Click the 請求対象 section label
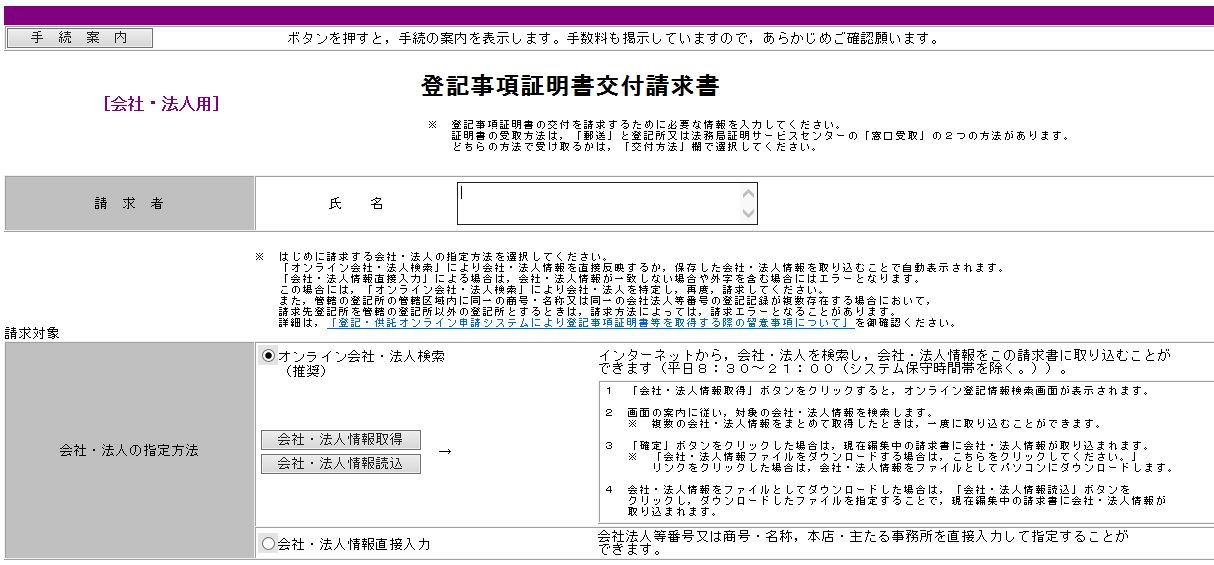This screenshot has width=1214, height=565. [32, 334]
